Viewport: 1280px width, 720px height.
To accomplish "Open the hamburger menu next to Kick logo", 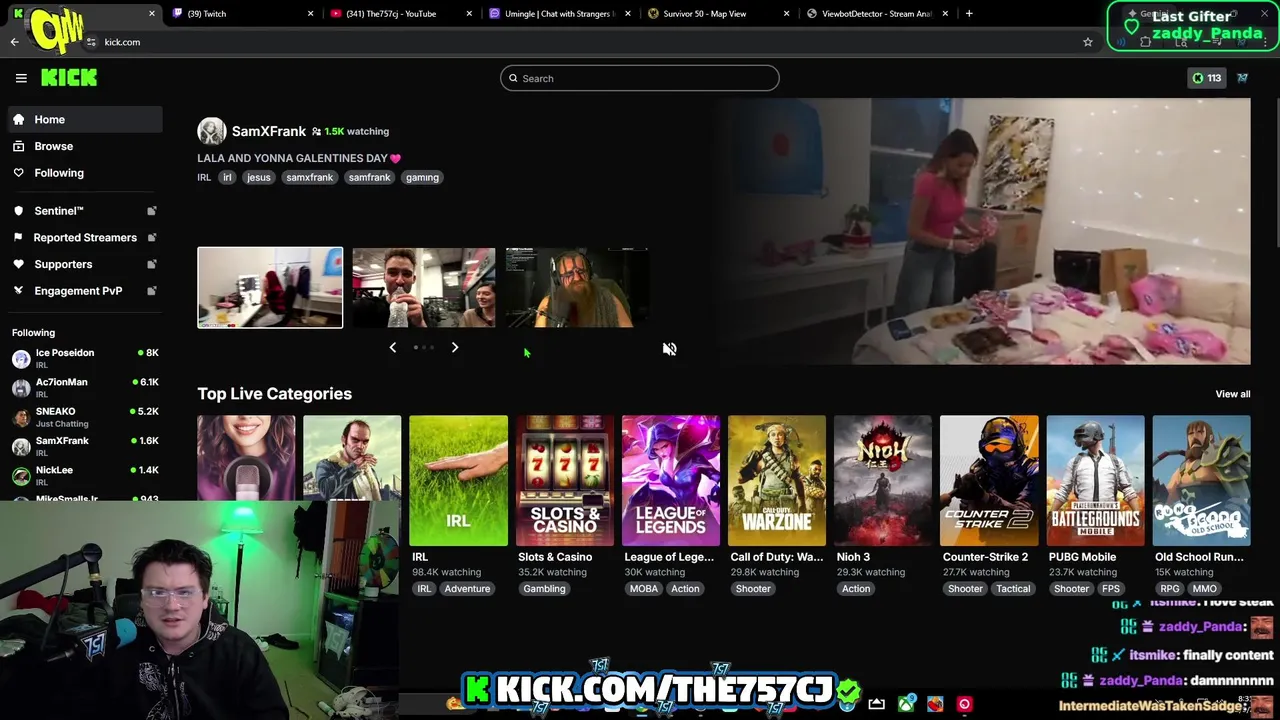I will [21, 78].
